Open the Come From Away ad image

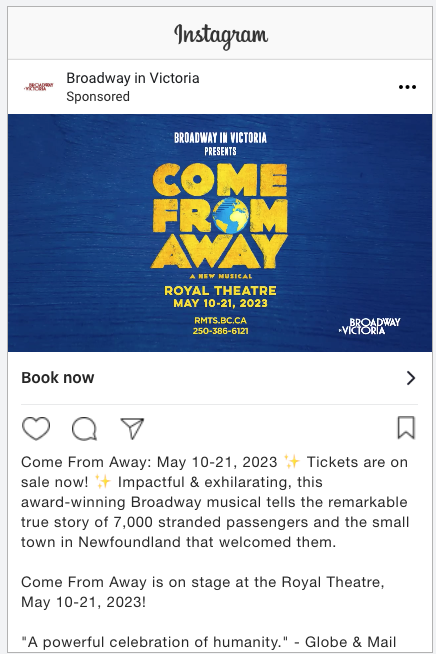pos(220,233)
